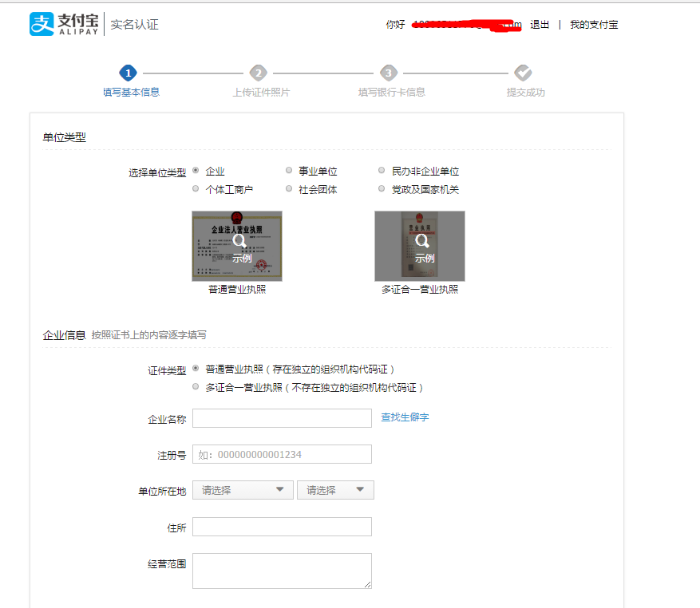This screenshot has width=700, height=608.
Task: Select 个体工商户 radio button
Action: [196, 188]
